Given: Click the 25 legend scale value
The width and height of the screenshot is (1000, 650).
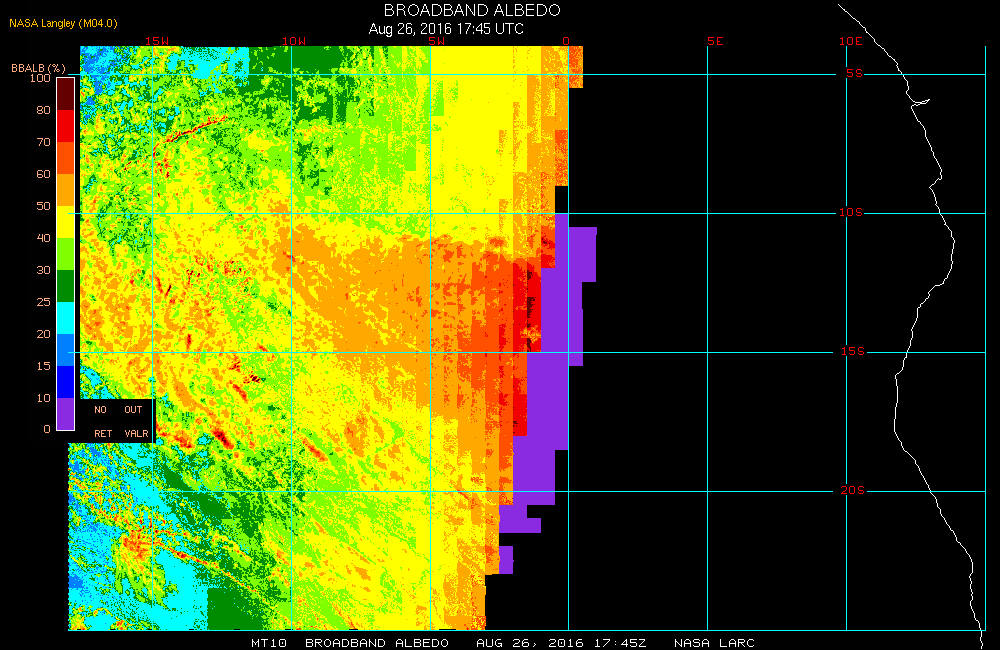Looking at the screenshot, I should (43, 302).
